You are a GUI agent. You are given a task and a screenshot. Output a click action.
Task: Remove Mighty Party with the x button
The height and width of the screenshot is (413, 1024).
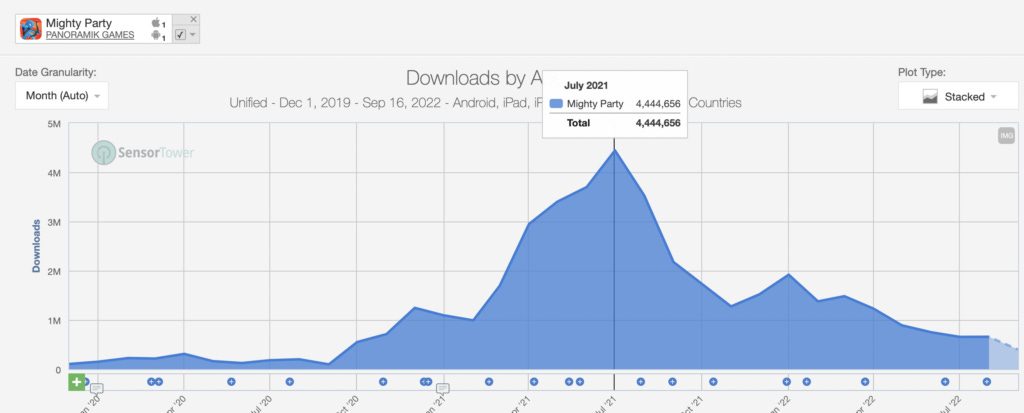193,20
